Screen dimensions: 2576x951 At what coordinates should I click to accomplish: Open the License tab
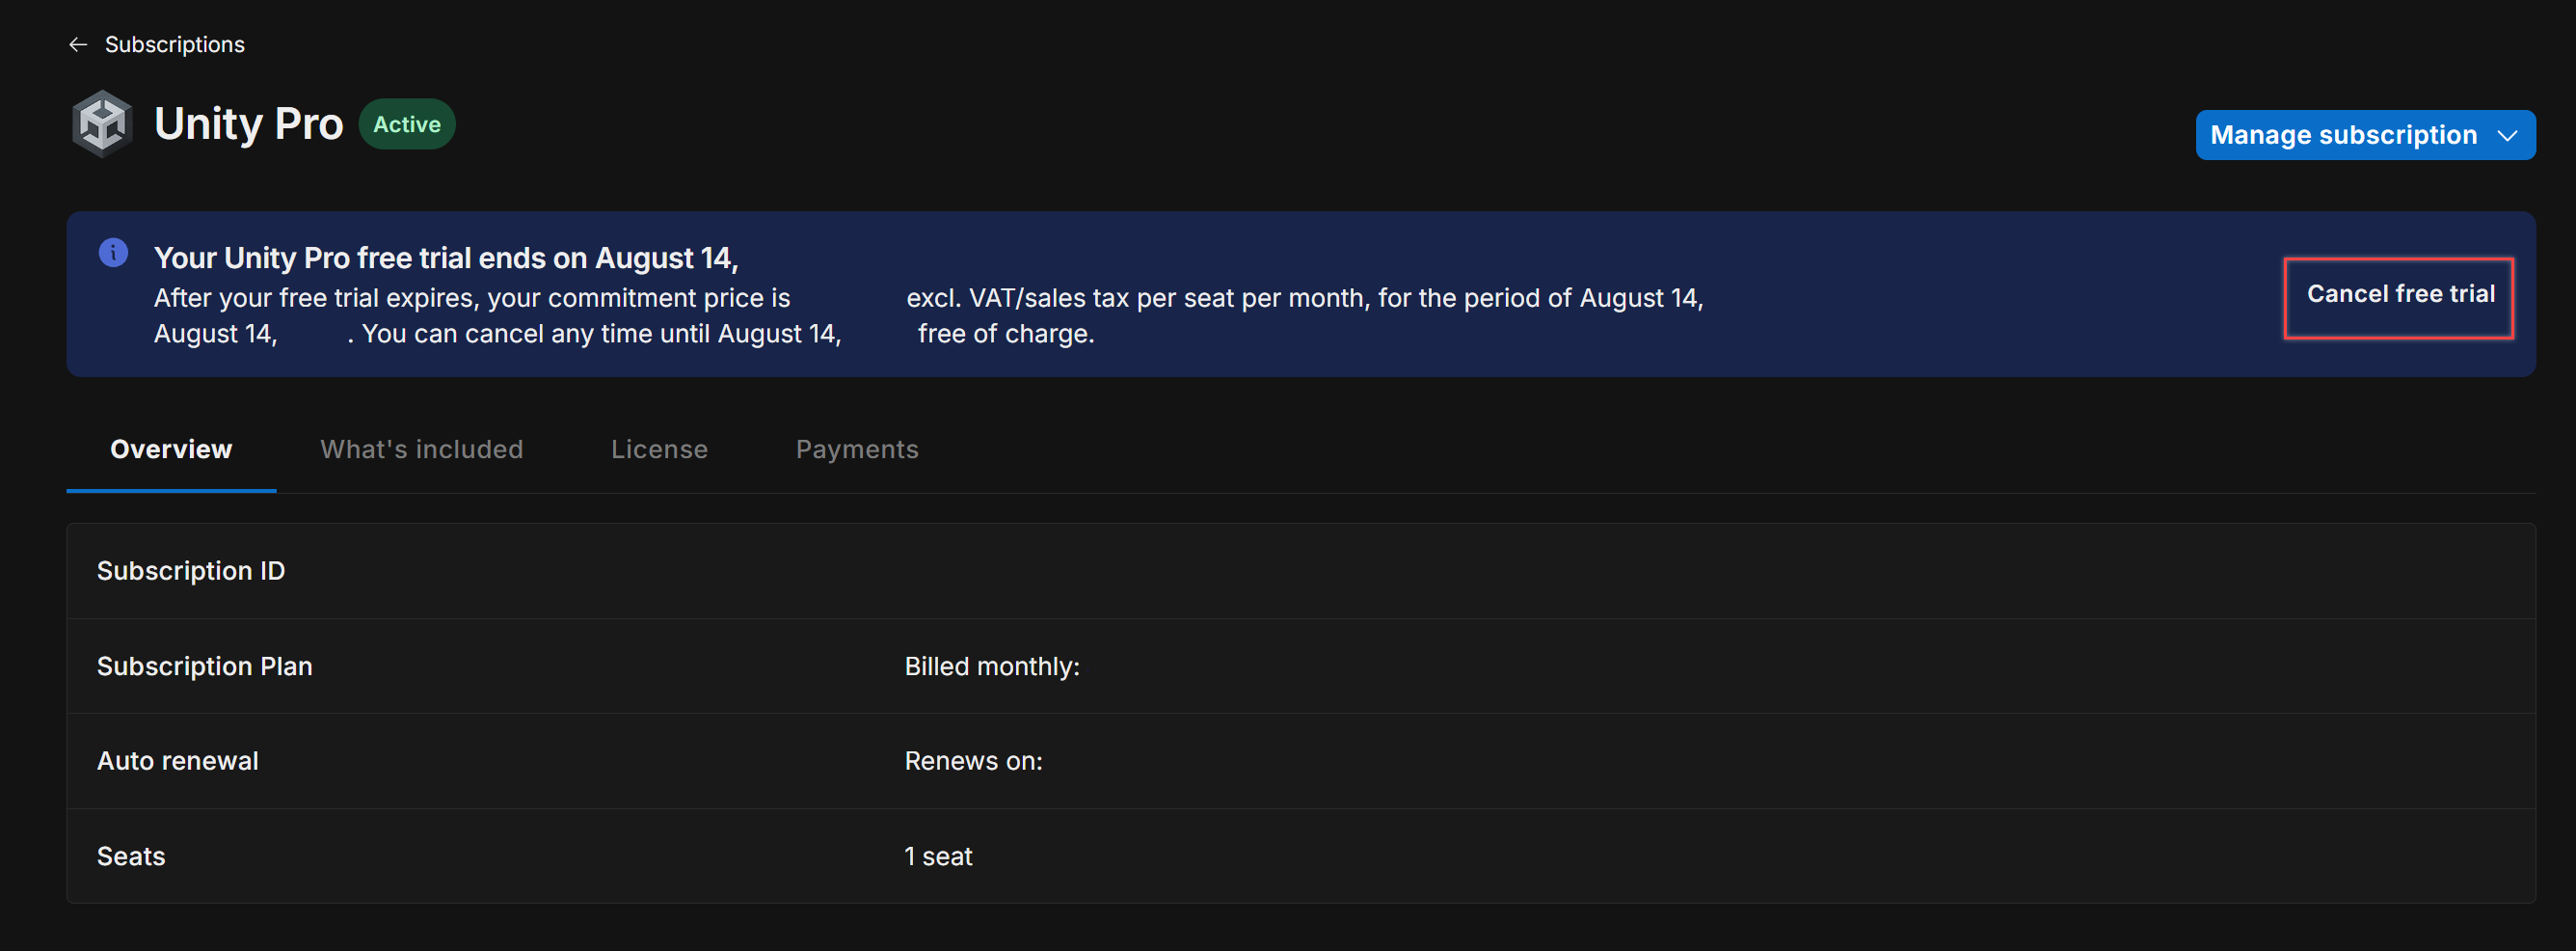[659, 449]
